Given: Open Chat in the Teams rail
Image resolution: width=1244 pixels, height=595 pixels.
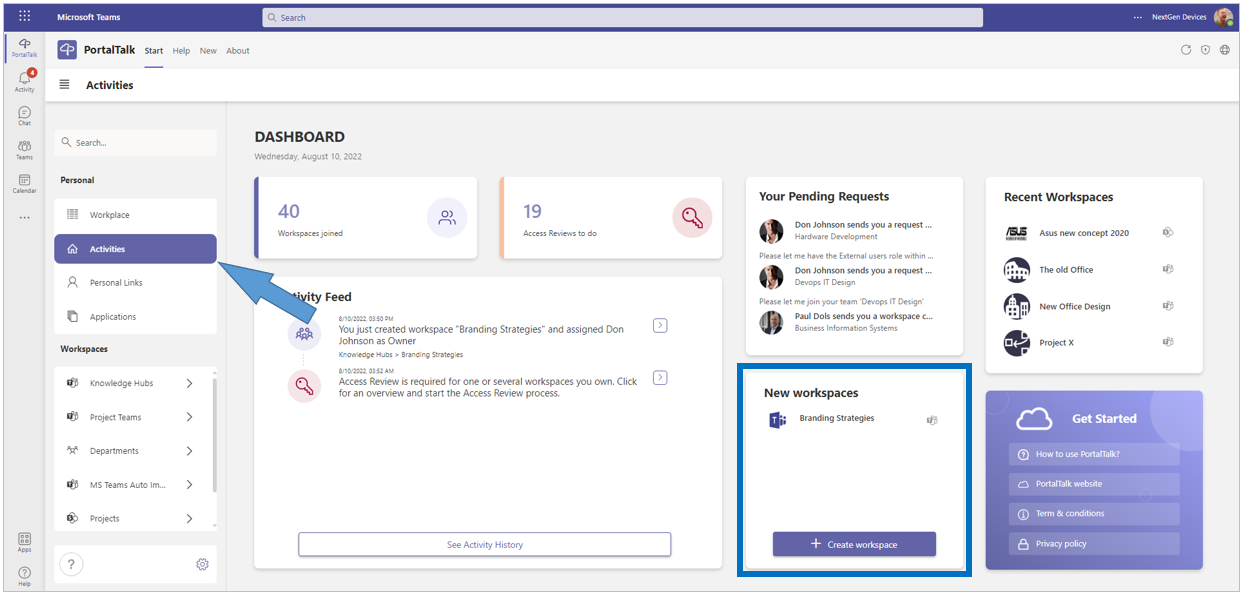Looking at the screenshot, I should [24, 115].
